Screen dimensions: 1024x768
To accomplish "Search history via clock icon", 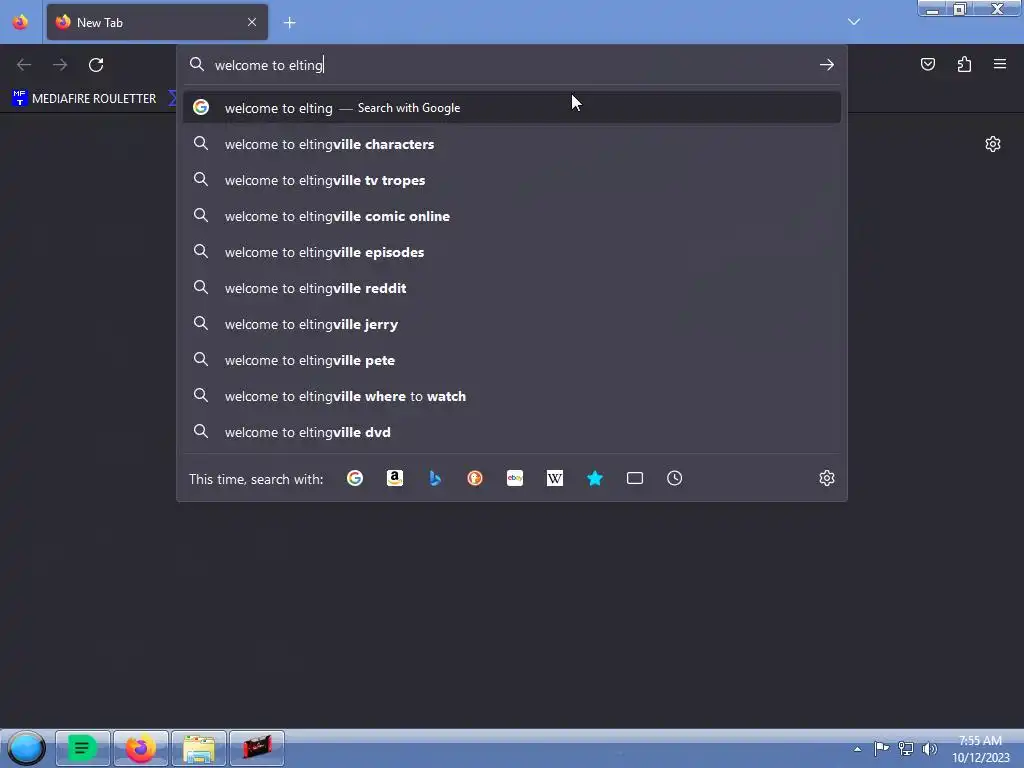I will click(675, 478).
